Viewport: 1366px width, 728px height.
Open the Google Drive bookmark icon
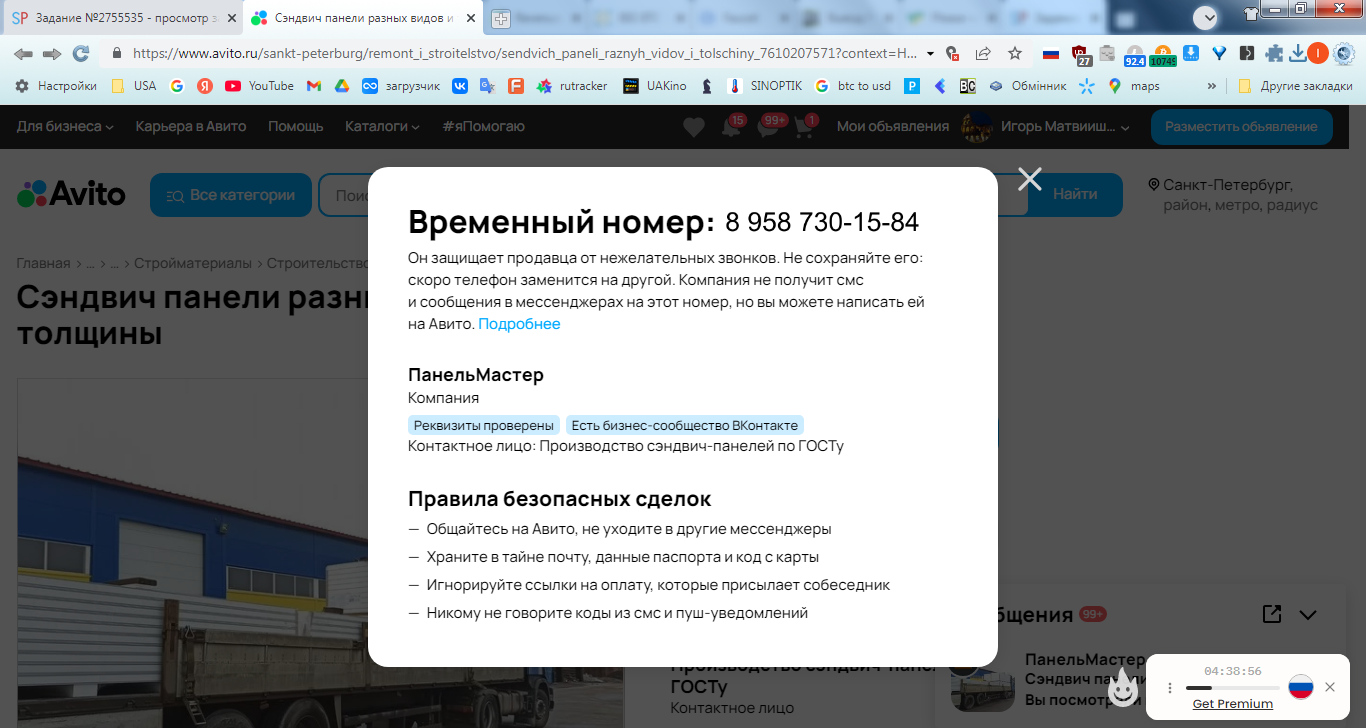341,86
